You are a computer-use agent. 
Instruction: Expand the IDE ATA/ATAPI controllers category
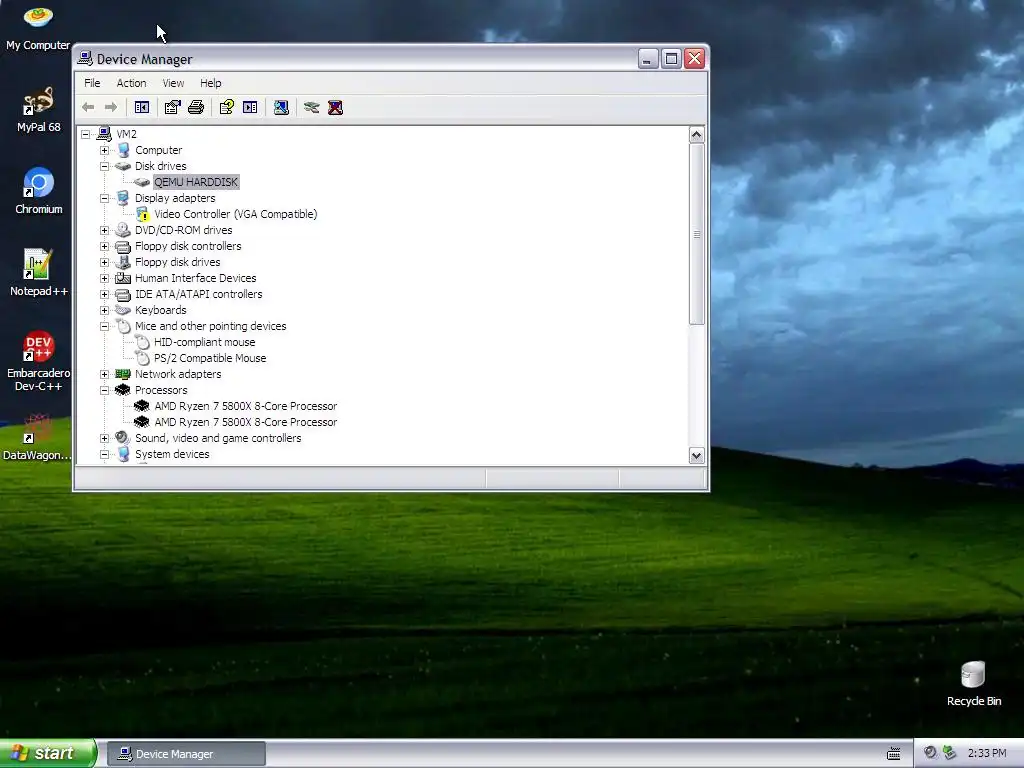click(x=104, y=295)
